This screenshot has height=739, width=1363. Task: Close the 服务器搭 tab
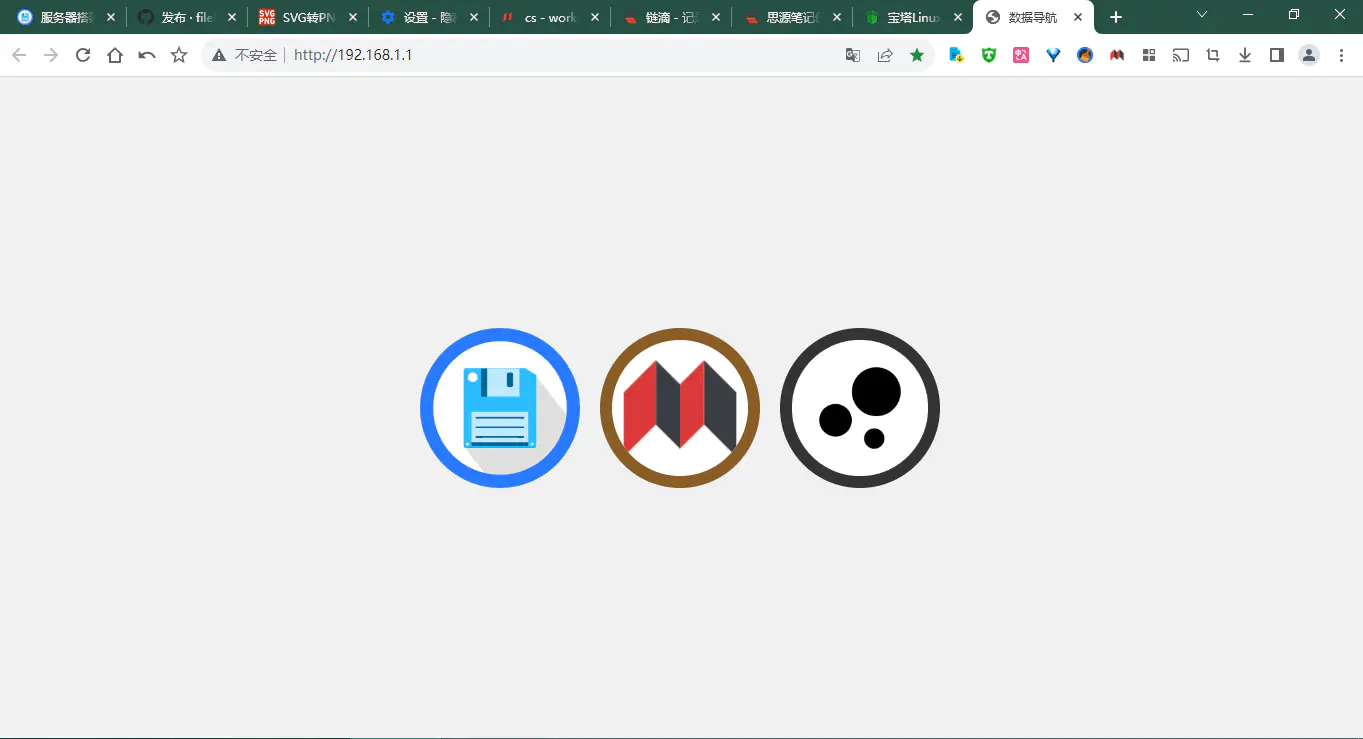tap(110, 17)
